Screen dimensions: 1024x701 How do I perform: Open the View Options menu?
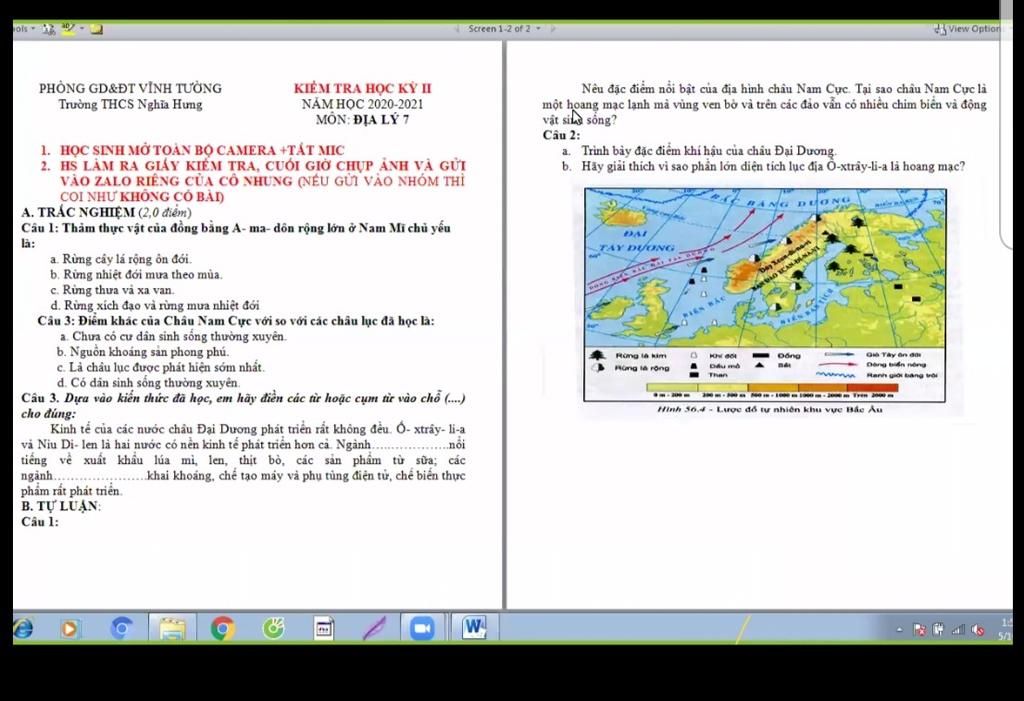(x=968, y=29)
